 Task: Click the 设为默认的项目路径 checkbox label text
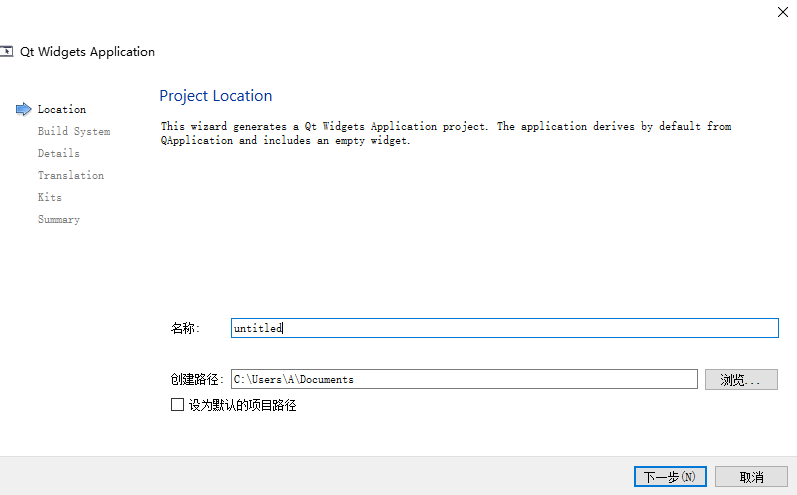[242, 405]
